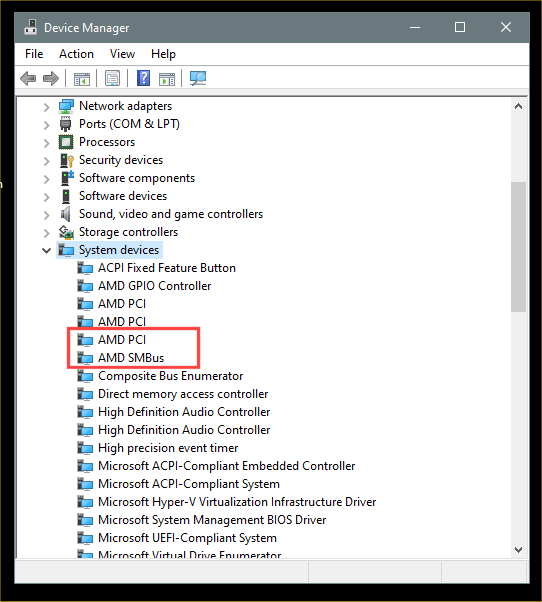Click Scan for hardware changes icon
This screenshot has width=542, height=602.
pos(198,78)
